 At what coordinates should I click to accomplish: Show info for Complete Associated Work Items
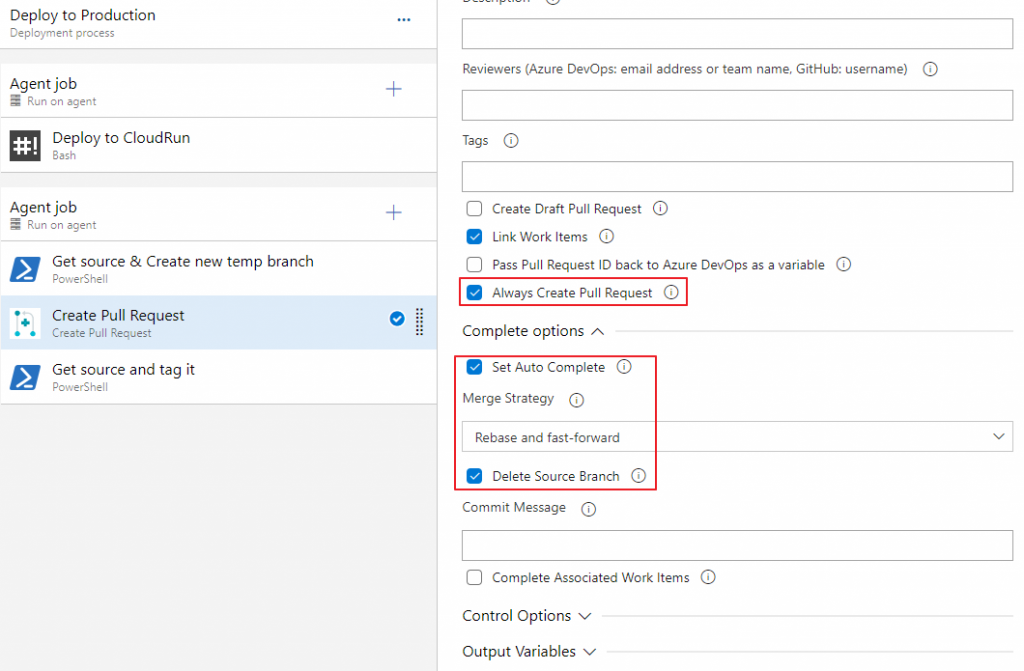point(708,577)
